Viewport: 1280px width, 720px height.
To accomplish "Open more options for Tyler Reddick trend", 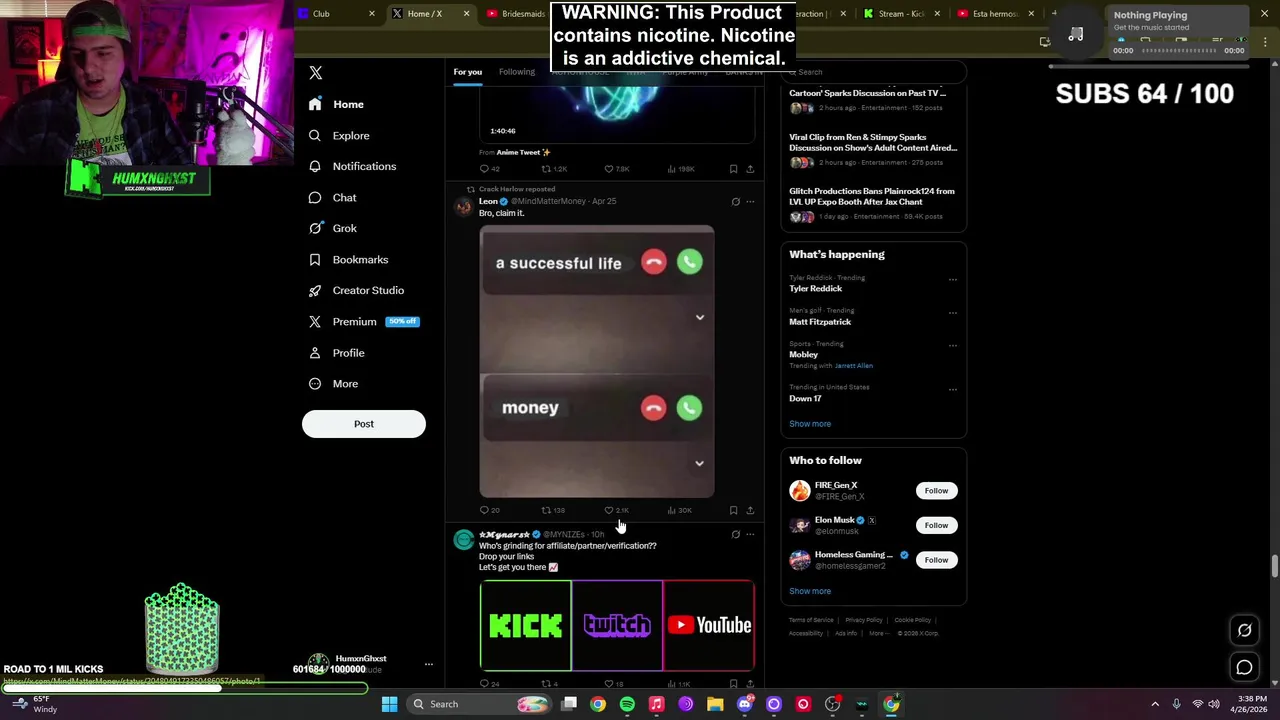I will point(952,279).
